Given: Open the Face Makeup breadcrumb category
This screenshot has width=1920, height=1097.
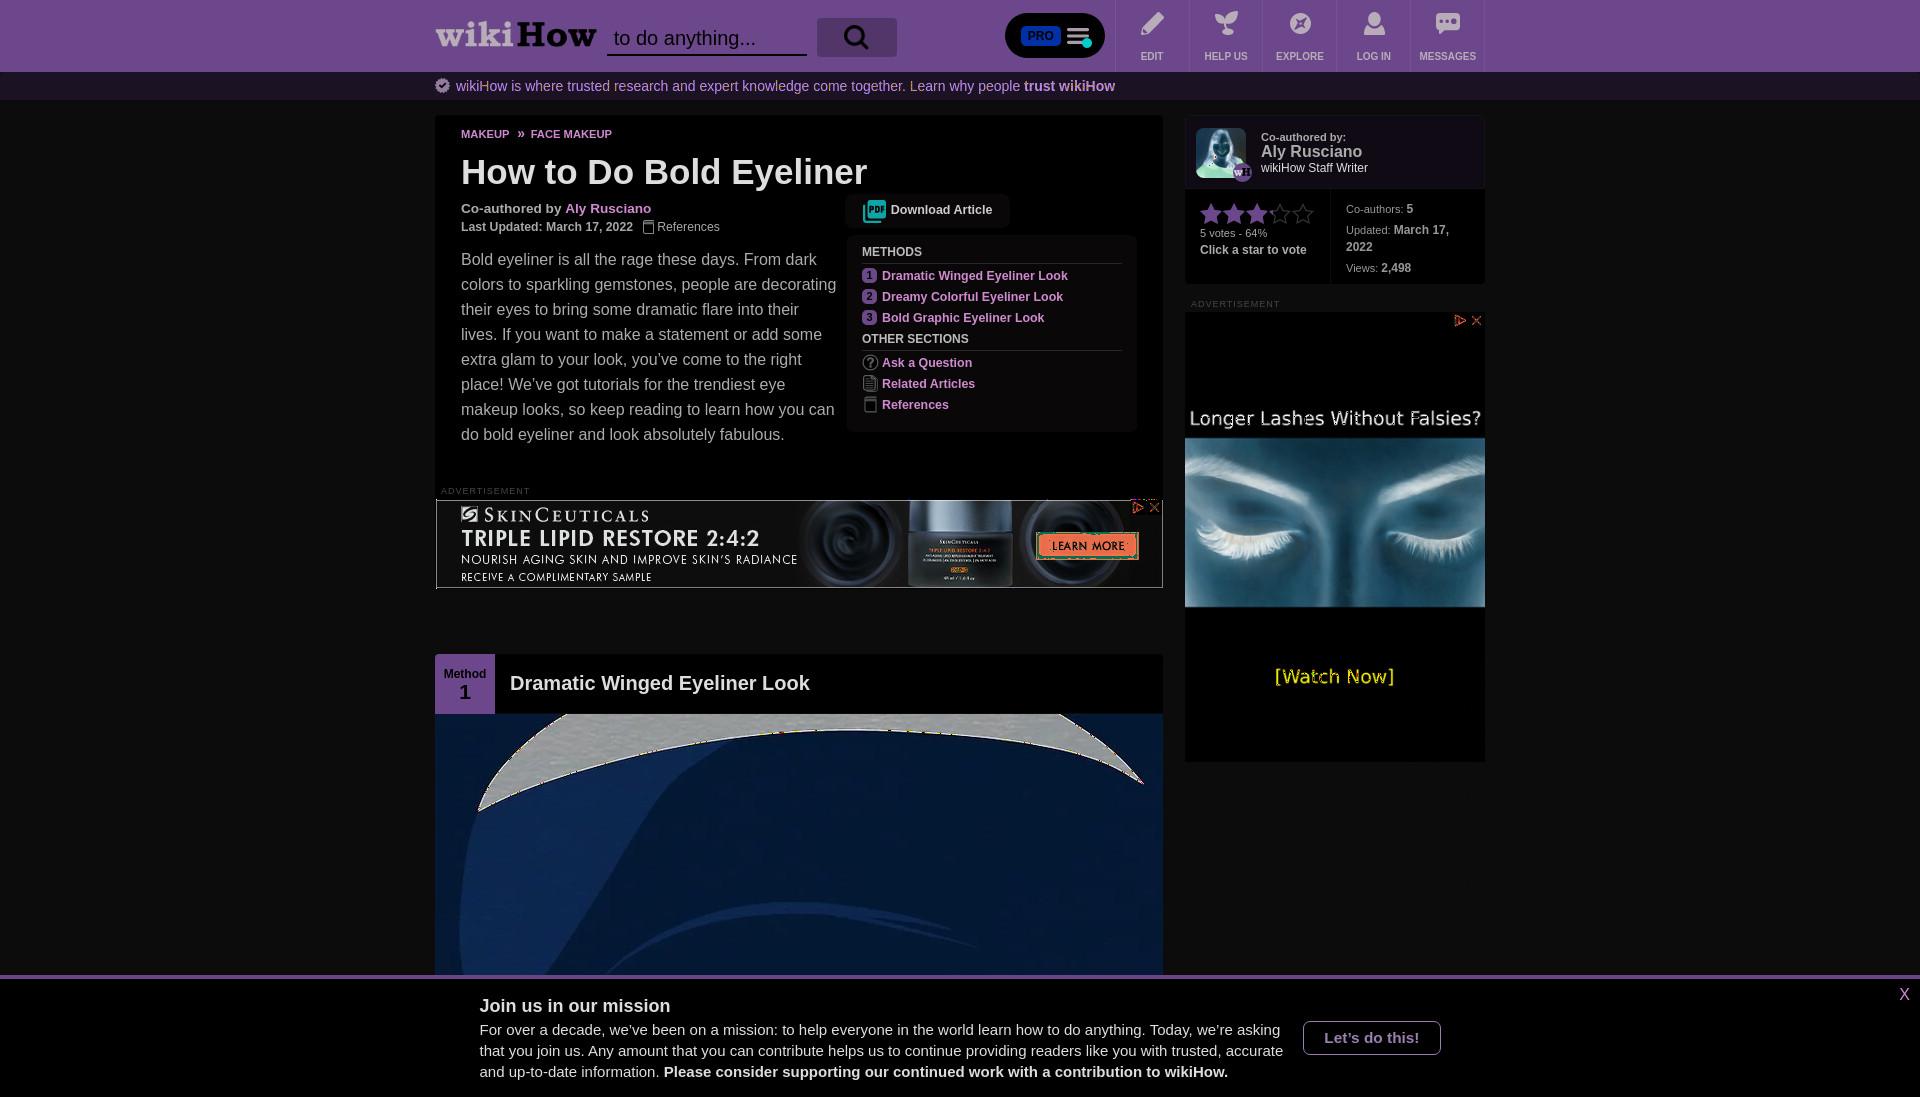Looking at the screenshot, I should click(x=571, y=134).
